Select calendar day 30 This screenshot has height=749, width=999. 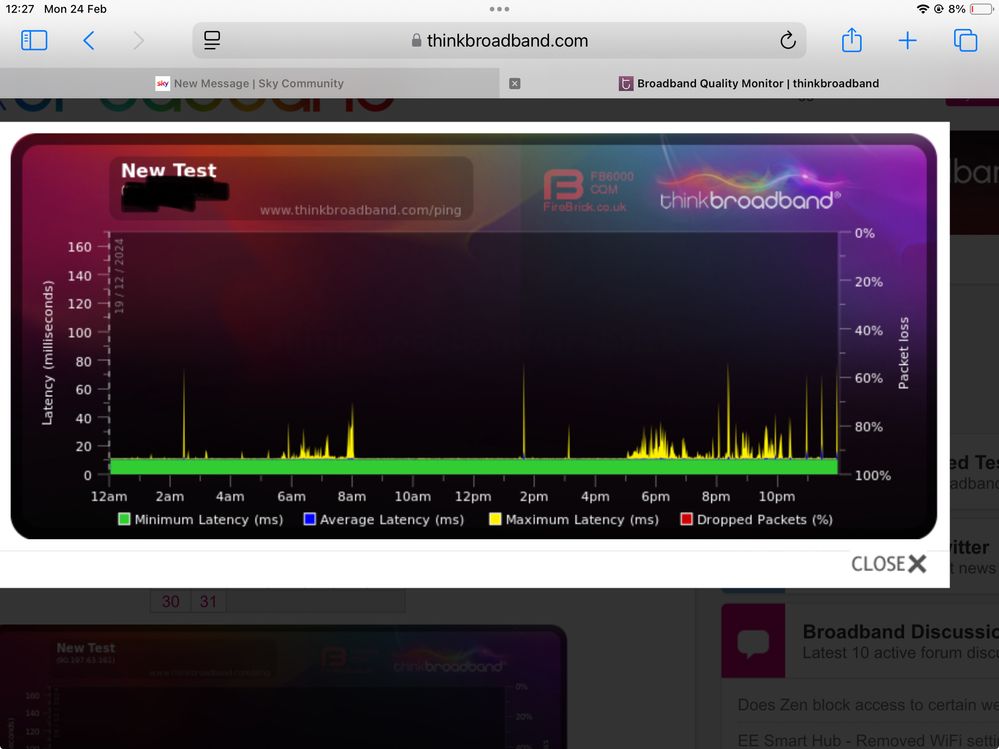pyautogui.click(x=171, y=601)
